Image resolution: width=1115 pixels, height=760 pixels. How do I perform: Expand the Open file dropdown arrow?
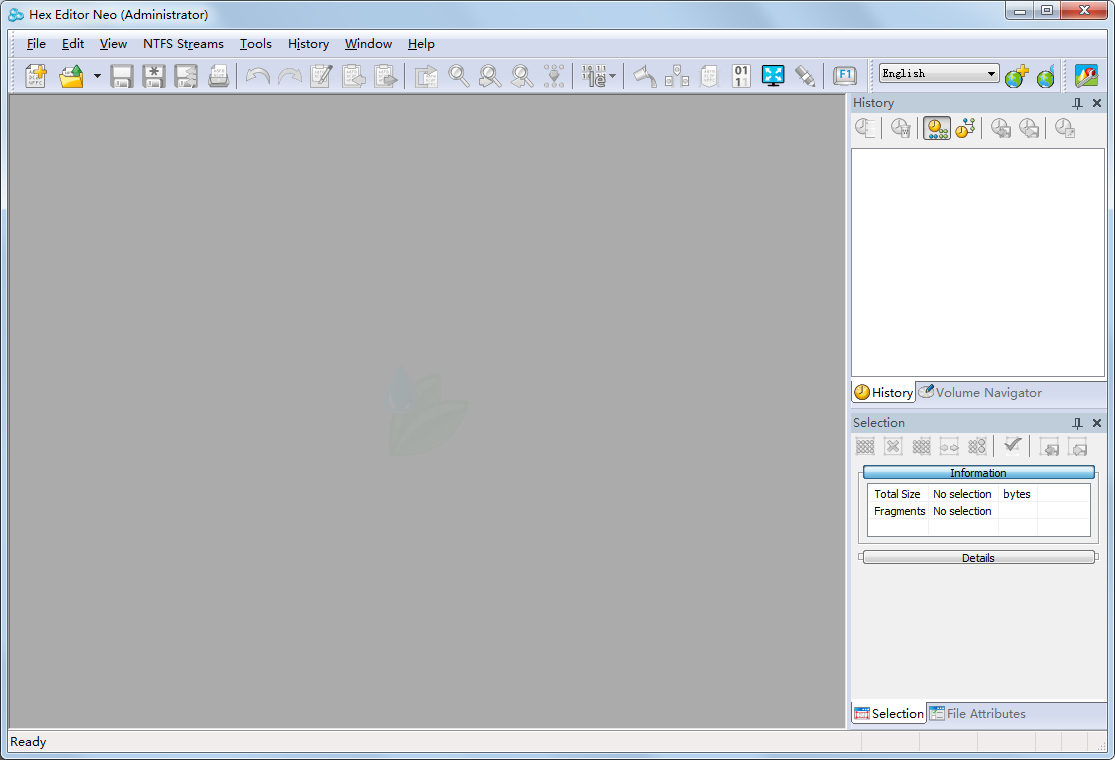[x=97, y=75]
